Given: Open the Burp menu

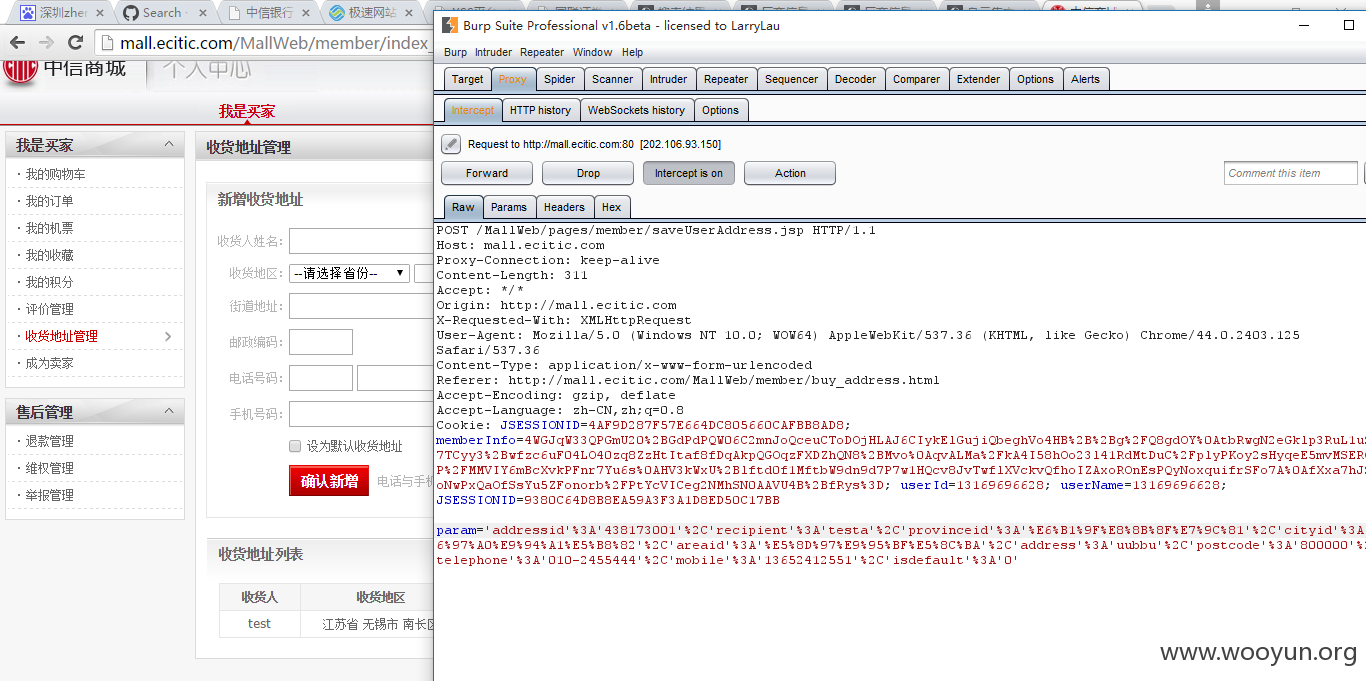Looking at the screenshot, I should [x=455, y=52].
